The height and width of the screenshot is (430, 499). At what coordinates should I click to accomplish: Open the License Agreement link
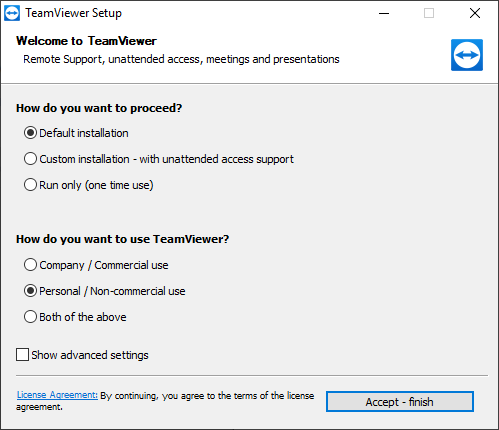point(57,395)
